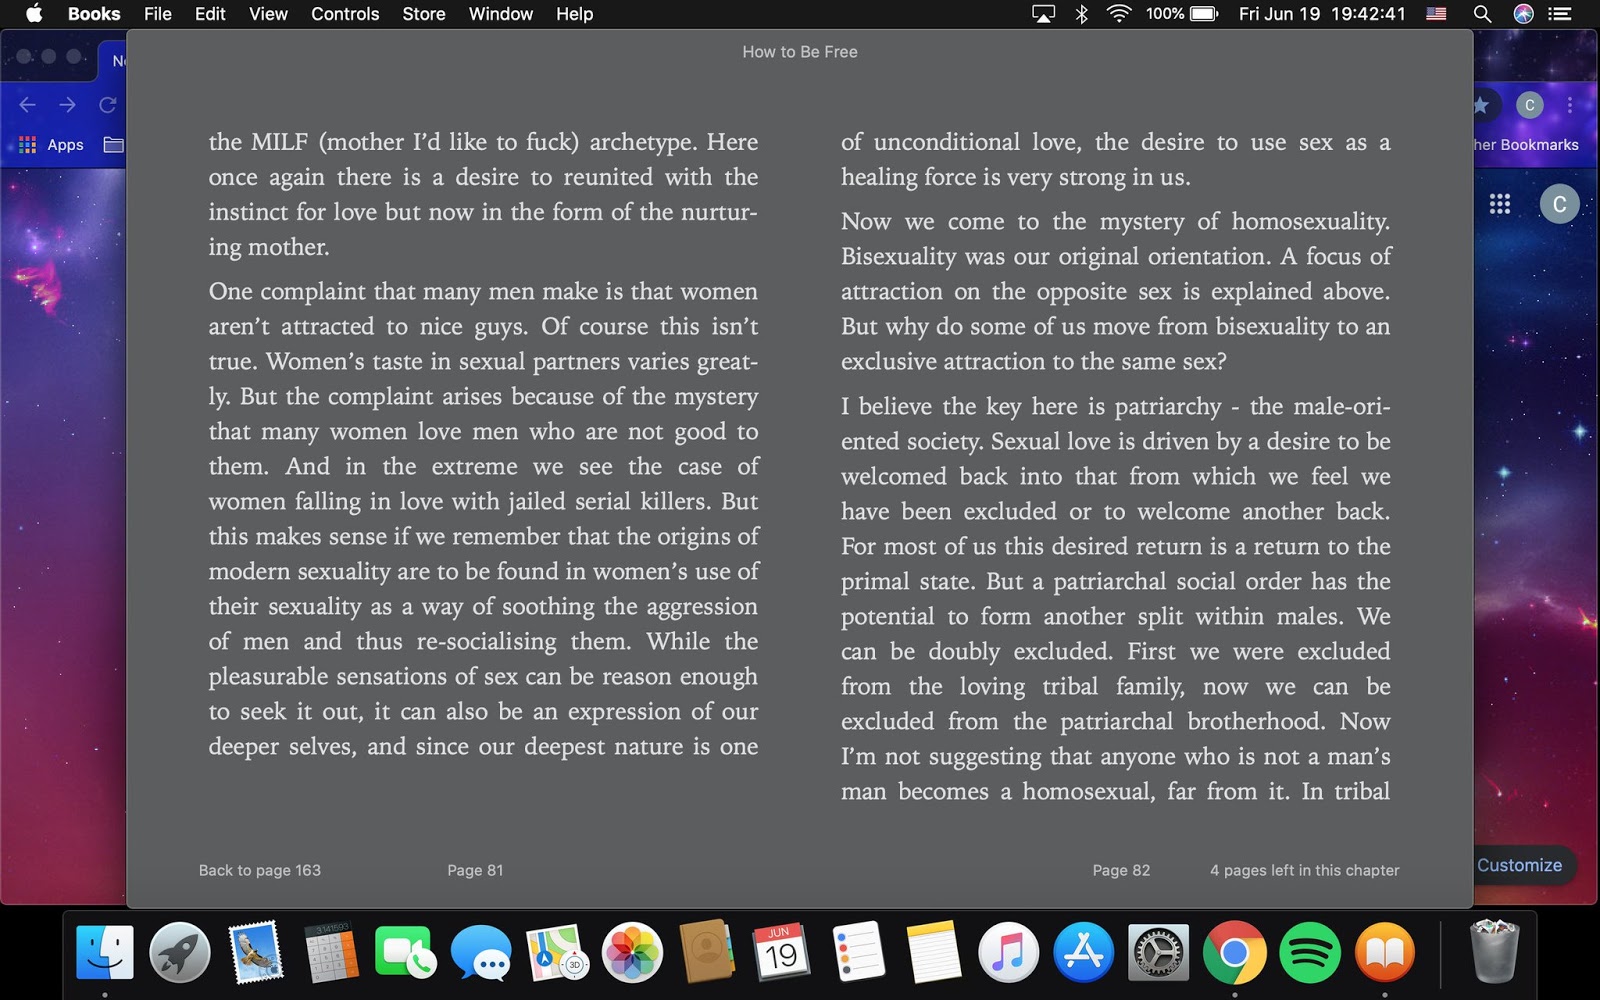
Task: Open the Bluetooth status menu
Action: (x=1081, y=14)
